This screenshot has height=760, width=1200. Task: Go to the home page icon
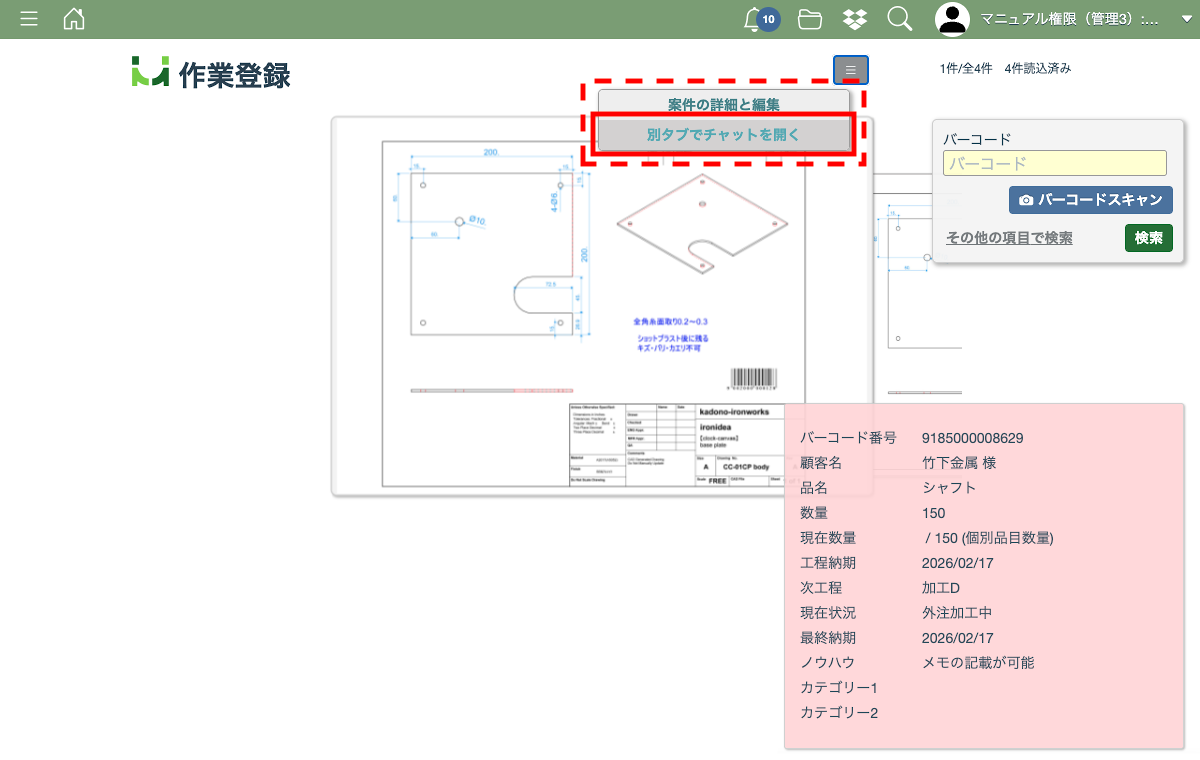click(74, 19)
